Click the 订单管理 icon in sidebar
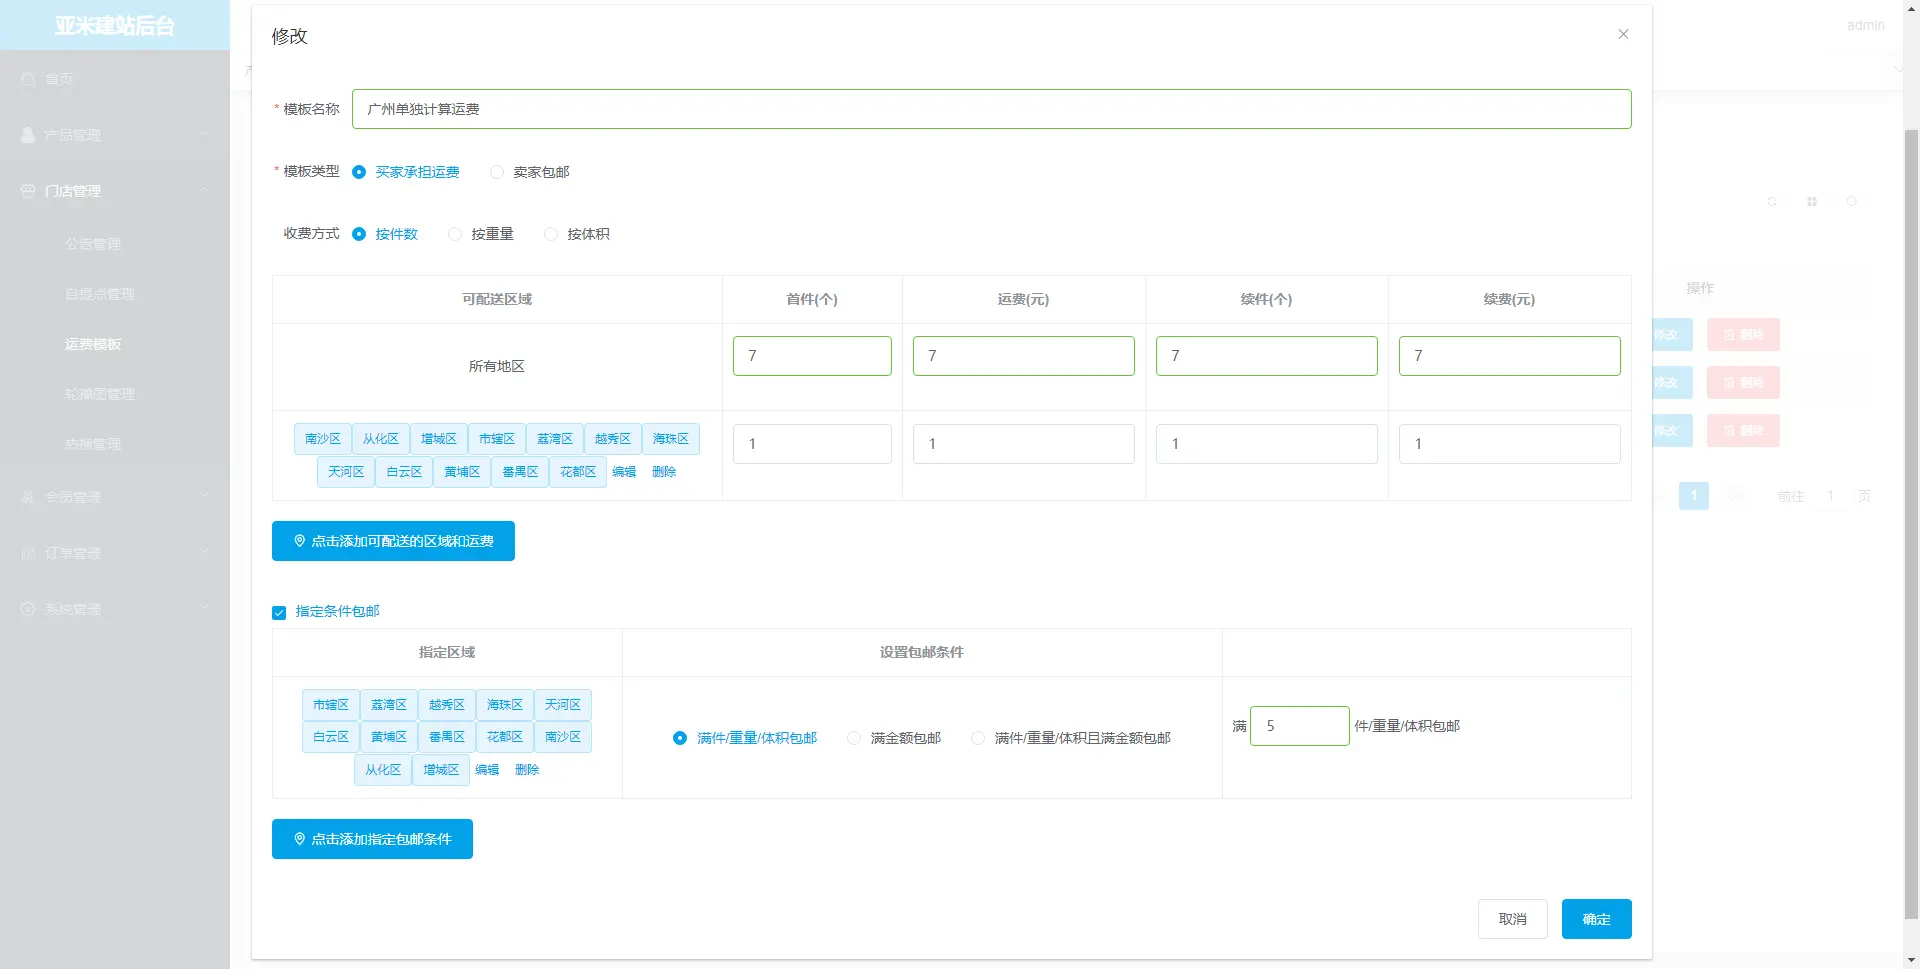 (28, 553)
